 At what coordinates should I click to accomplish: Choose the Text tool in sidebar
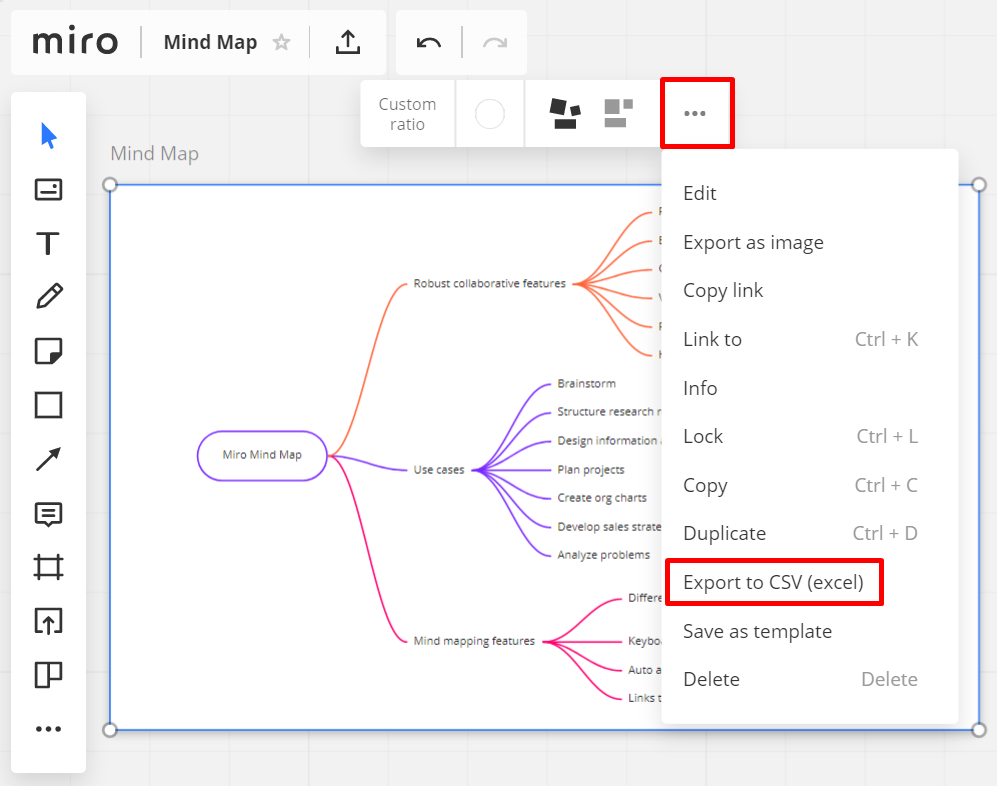pyautogui.click(x=48, y=244)
